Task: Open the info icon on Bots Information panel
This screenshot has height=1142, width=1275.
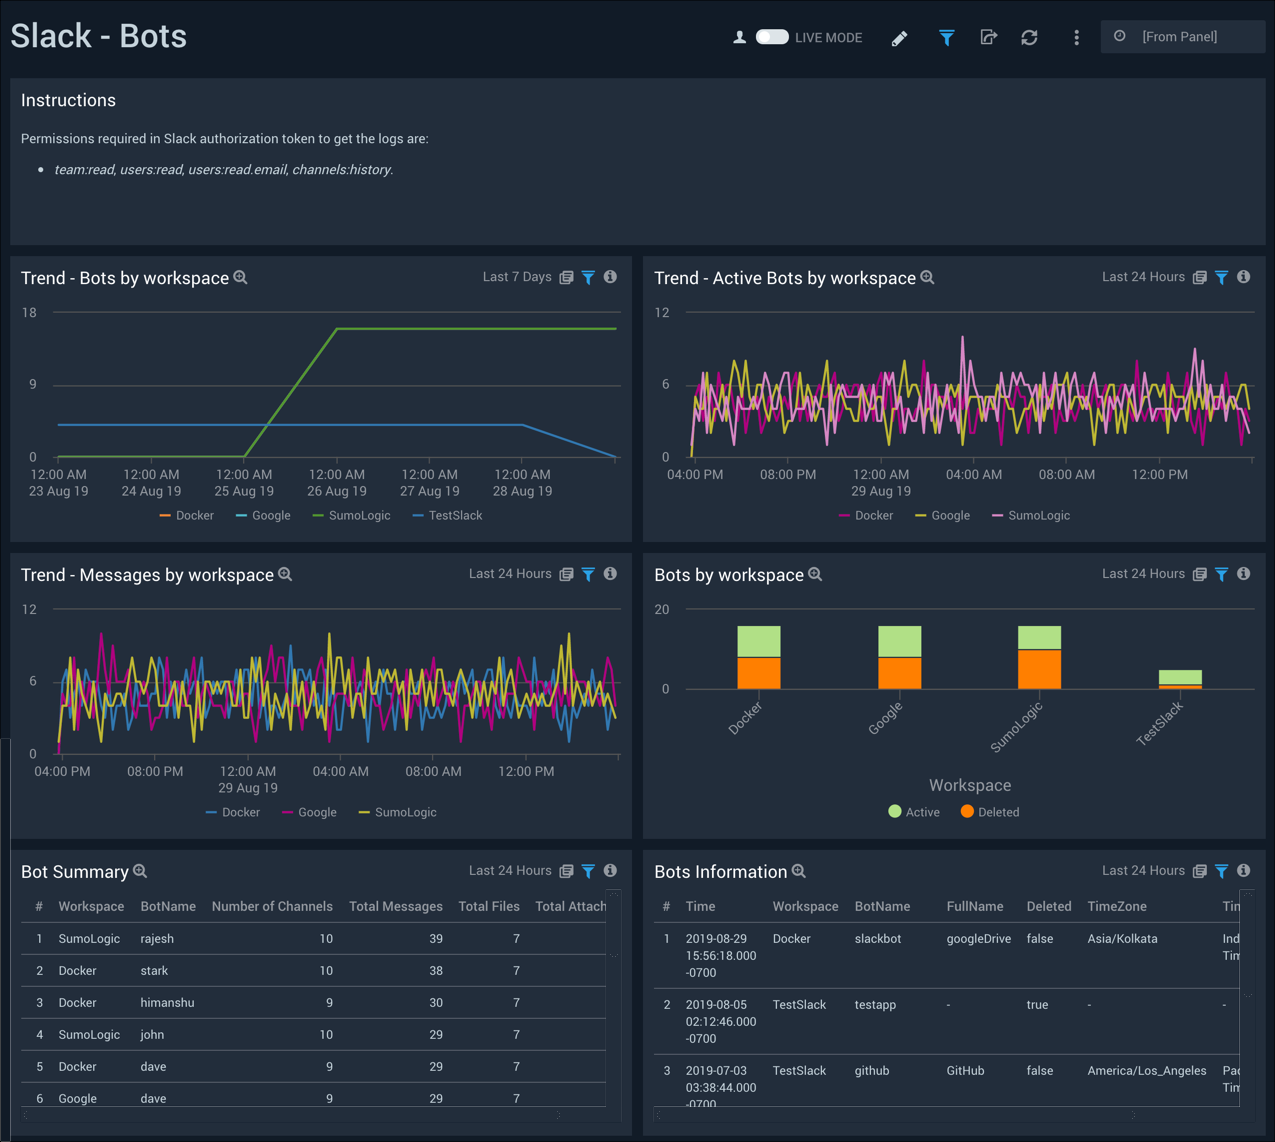Action: 1244,870
